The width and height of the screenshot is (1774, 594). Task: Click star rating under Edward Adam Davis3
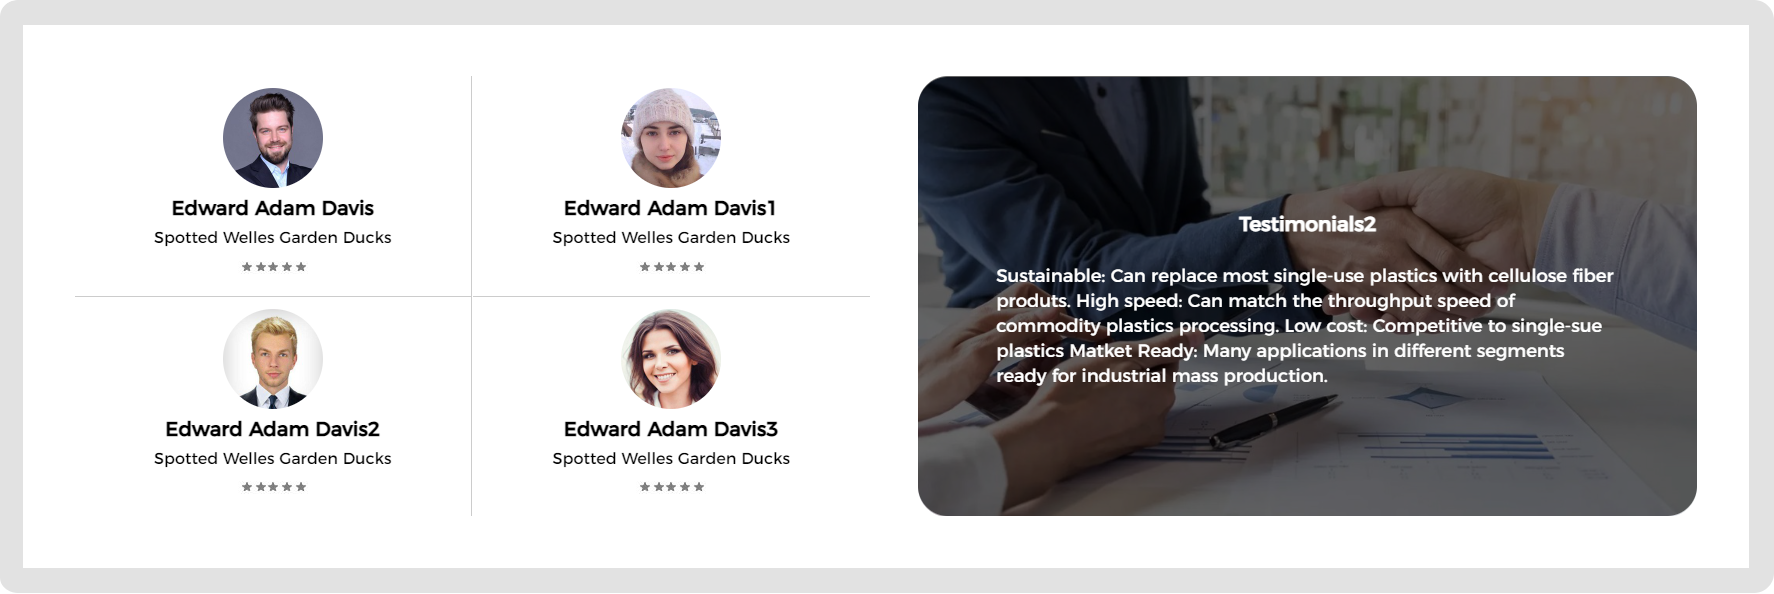click(x=671, y=487)
